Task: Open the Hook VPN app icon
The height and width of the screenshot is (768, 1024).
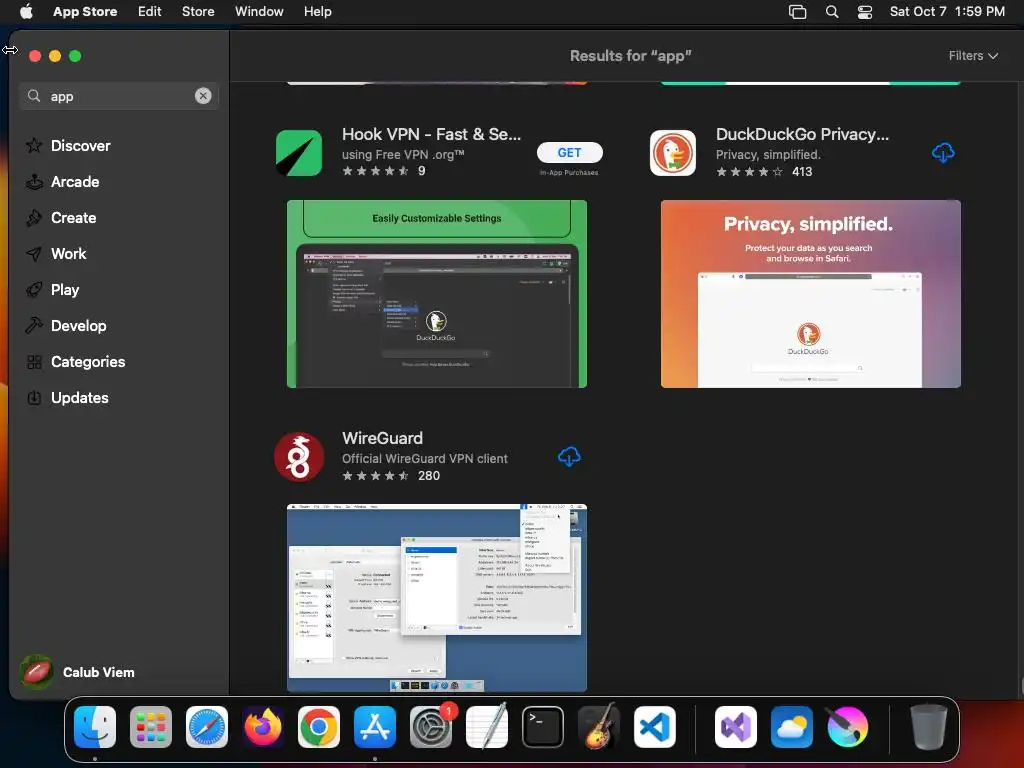Action: (299, 153)
